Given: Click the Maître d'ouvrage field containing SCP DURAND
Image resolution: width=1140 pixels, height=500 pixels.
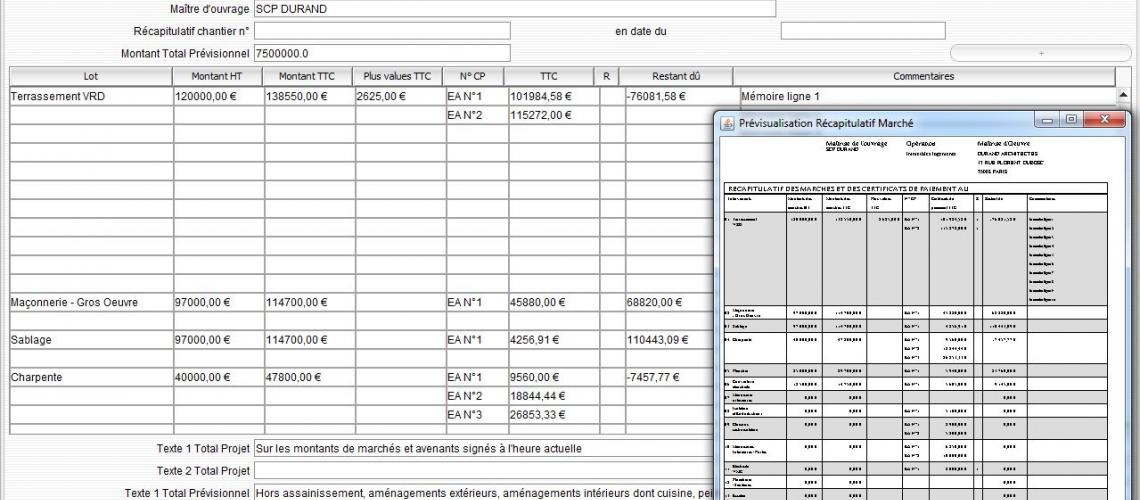Looking at the screenshot, I should (515, 9).
